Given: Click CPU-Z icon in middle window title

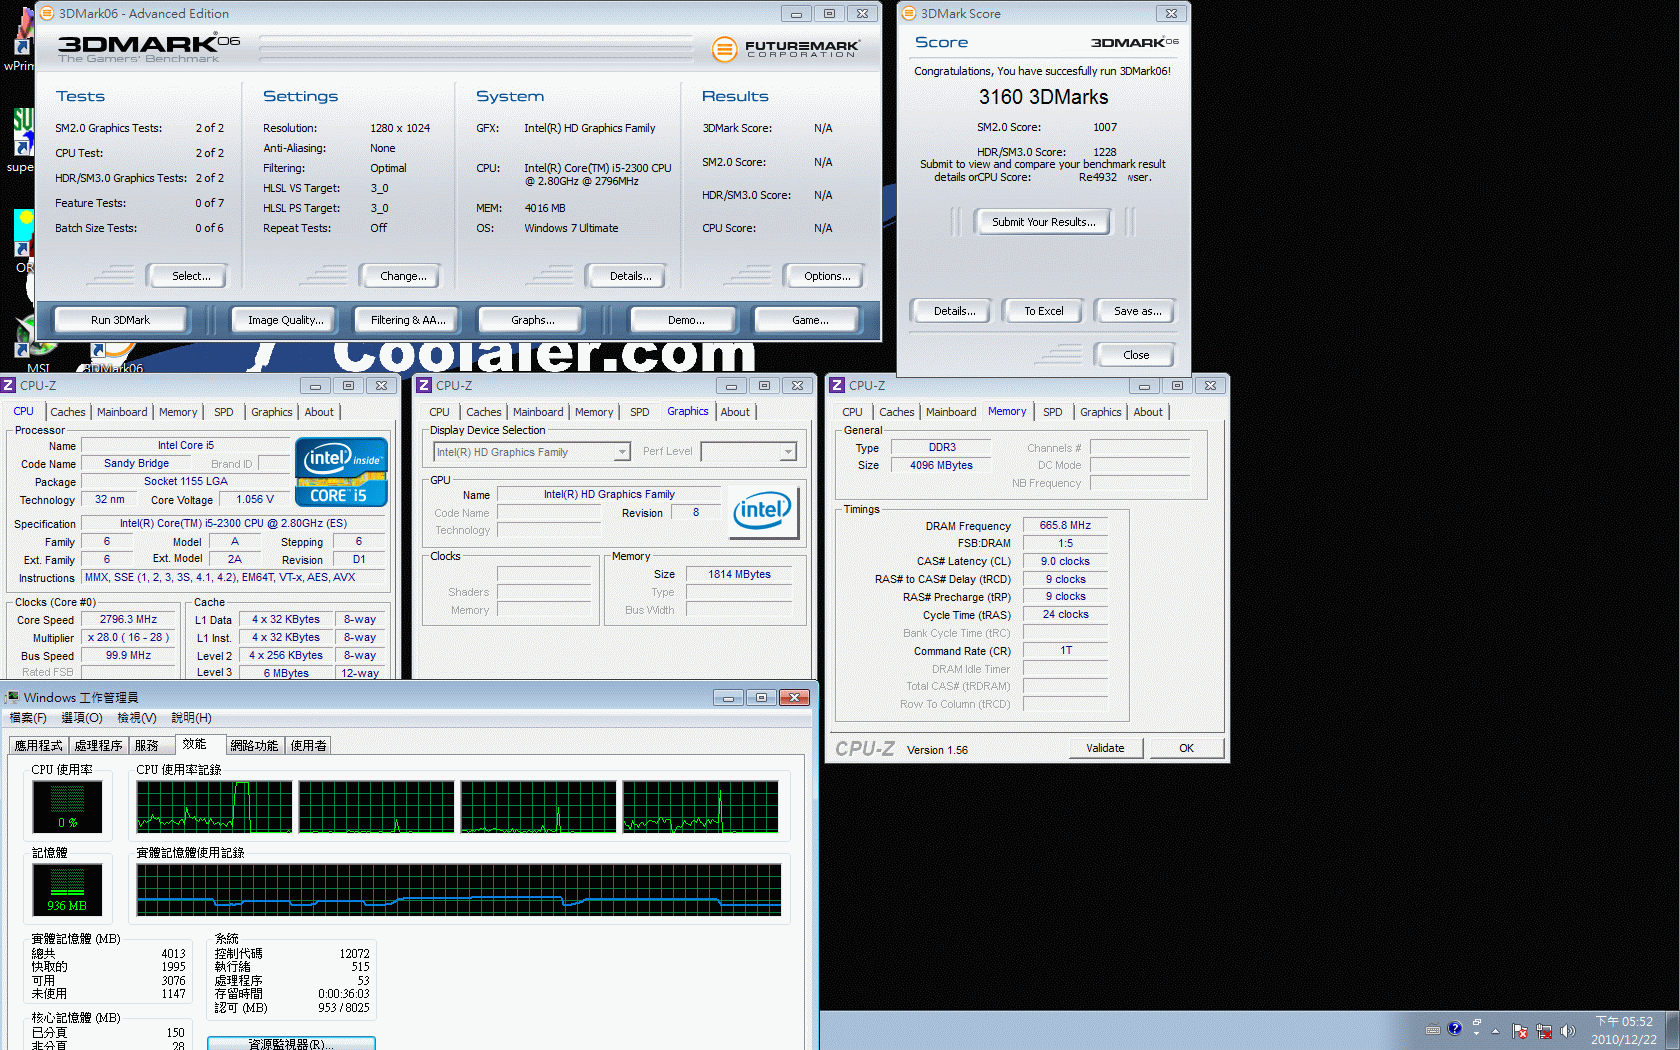Looking at the screenshot, I should tap(424, 385).
